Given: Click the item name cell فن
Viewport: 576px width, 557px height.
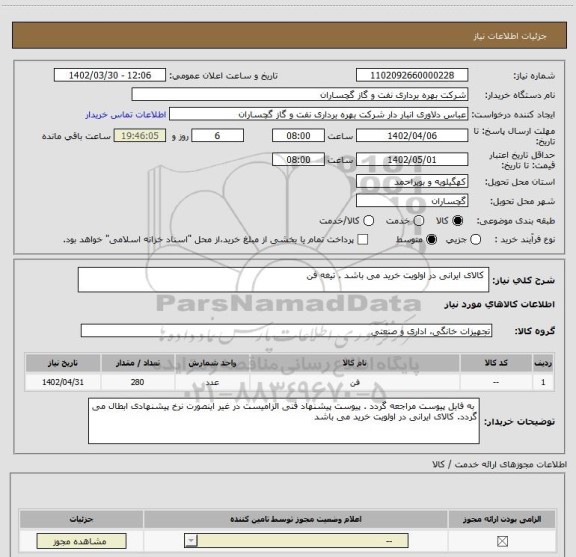Looking at the screenshot, I should pos(354,382).
